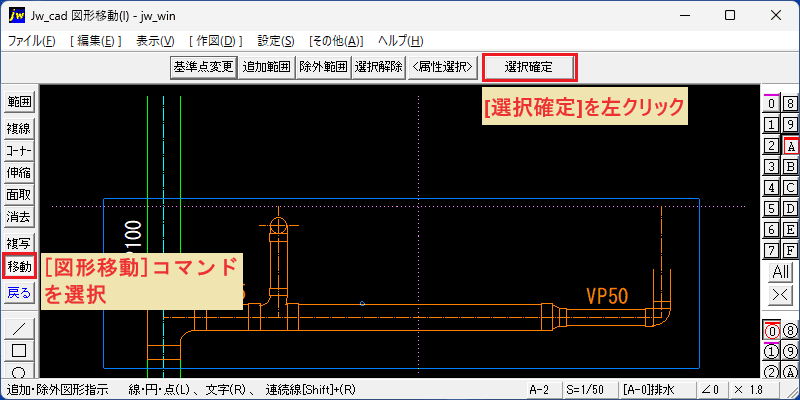Open the 設定(S) menu
Image resolution: width=800 pixels, height=400 pixels.
coord(276,41)
